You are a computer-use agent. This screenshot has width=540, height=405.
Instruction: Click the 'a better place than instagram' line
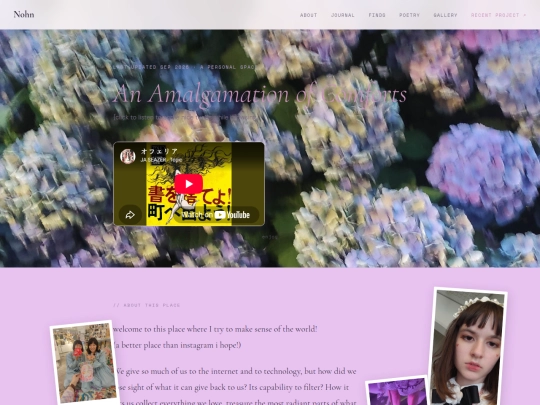[x=177, y=345]
